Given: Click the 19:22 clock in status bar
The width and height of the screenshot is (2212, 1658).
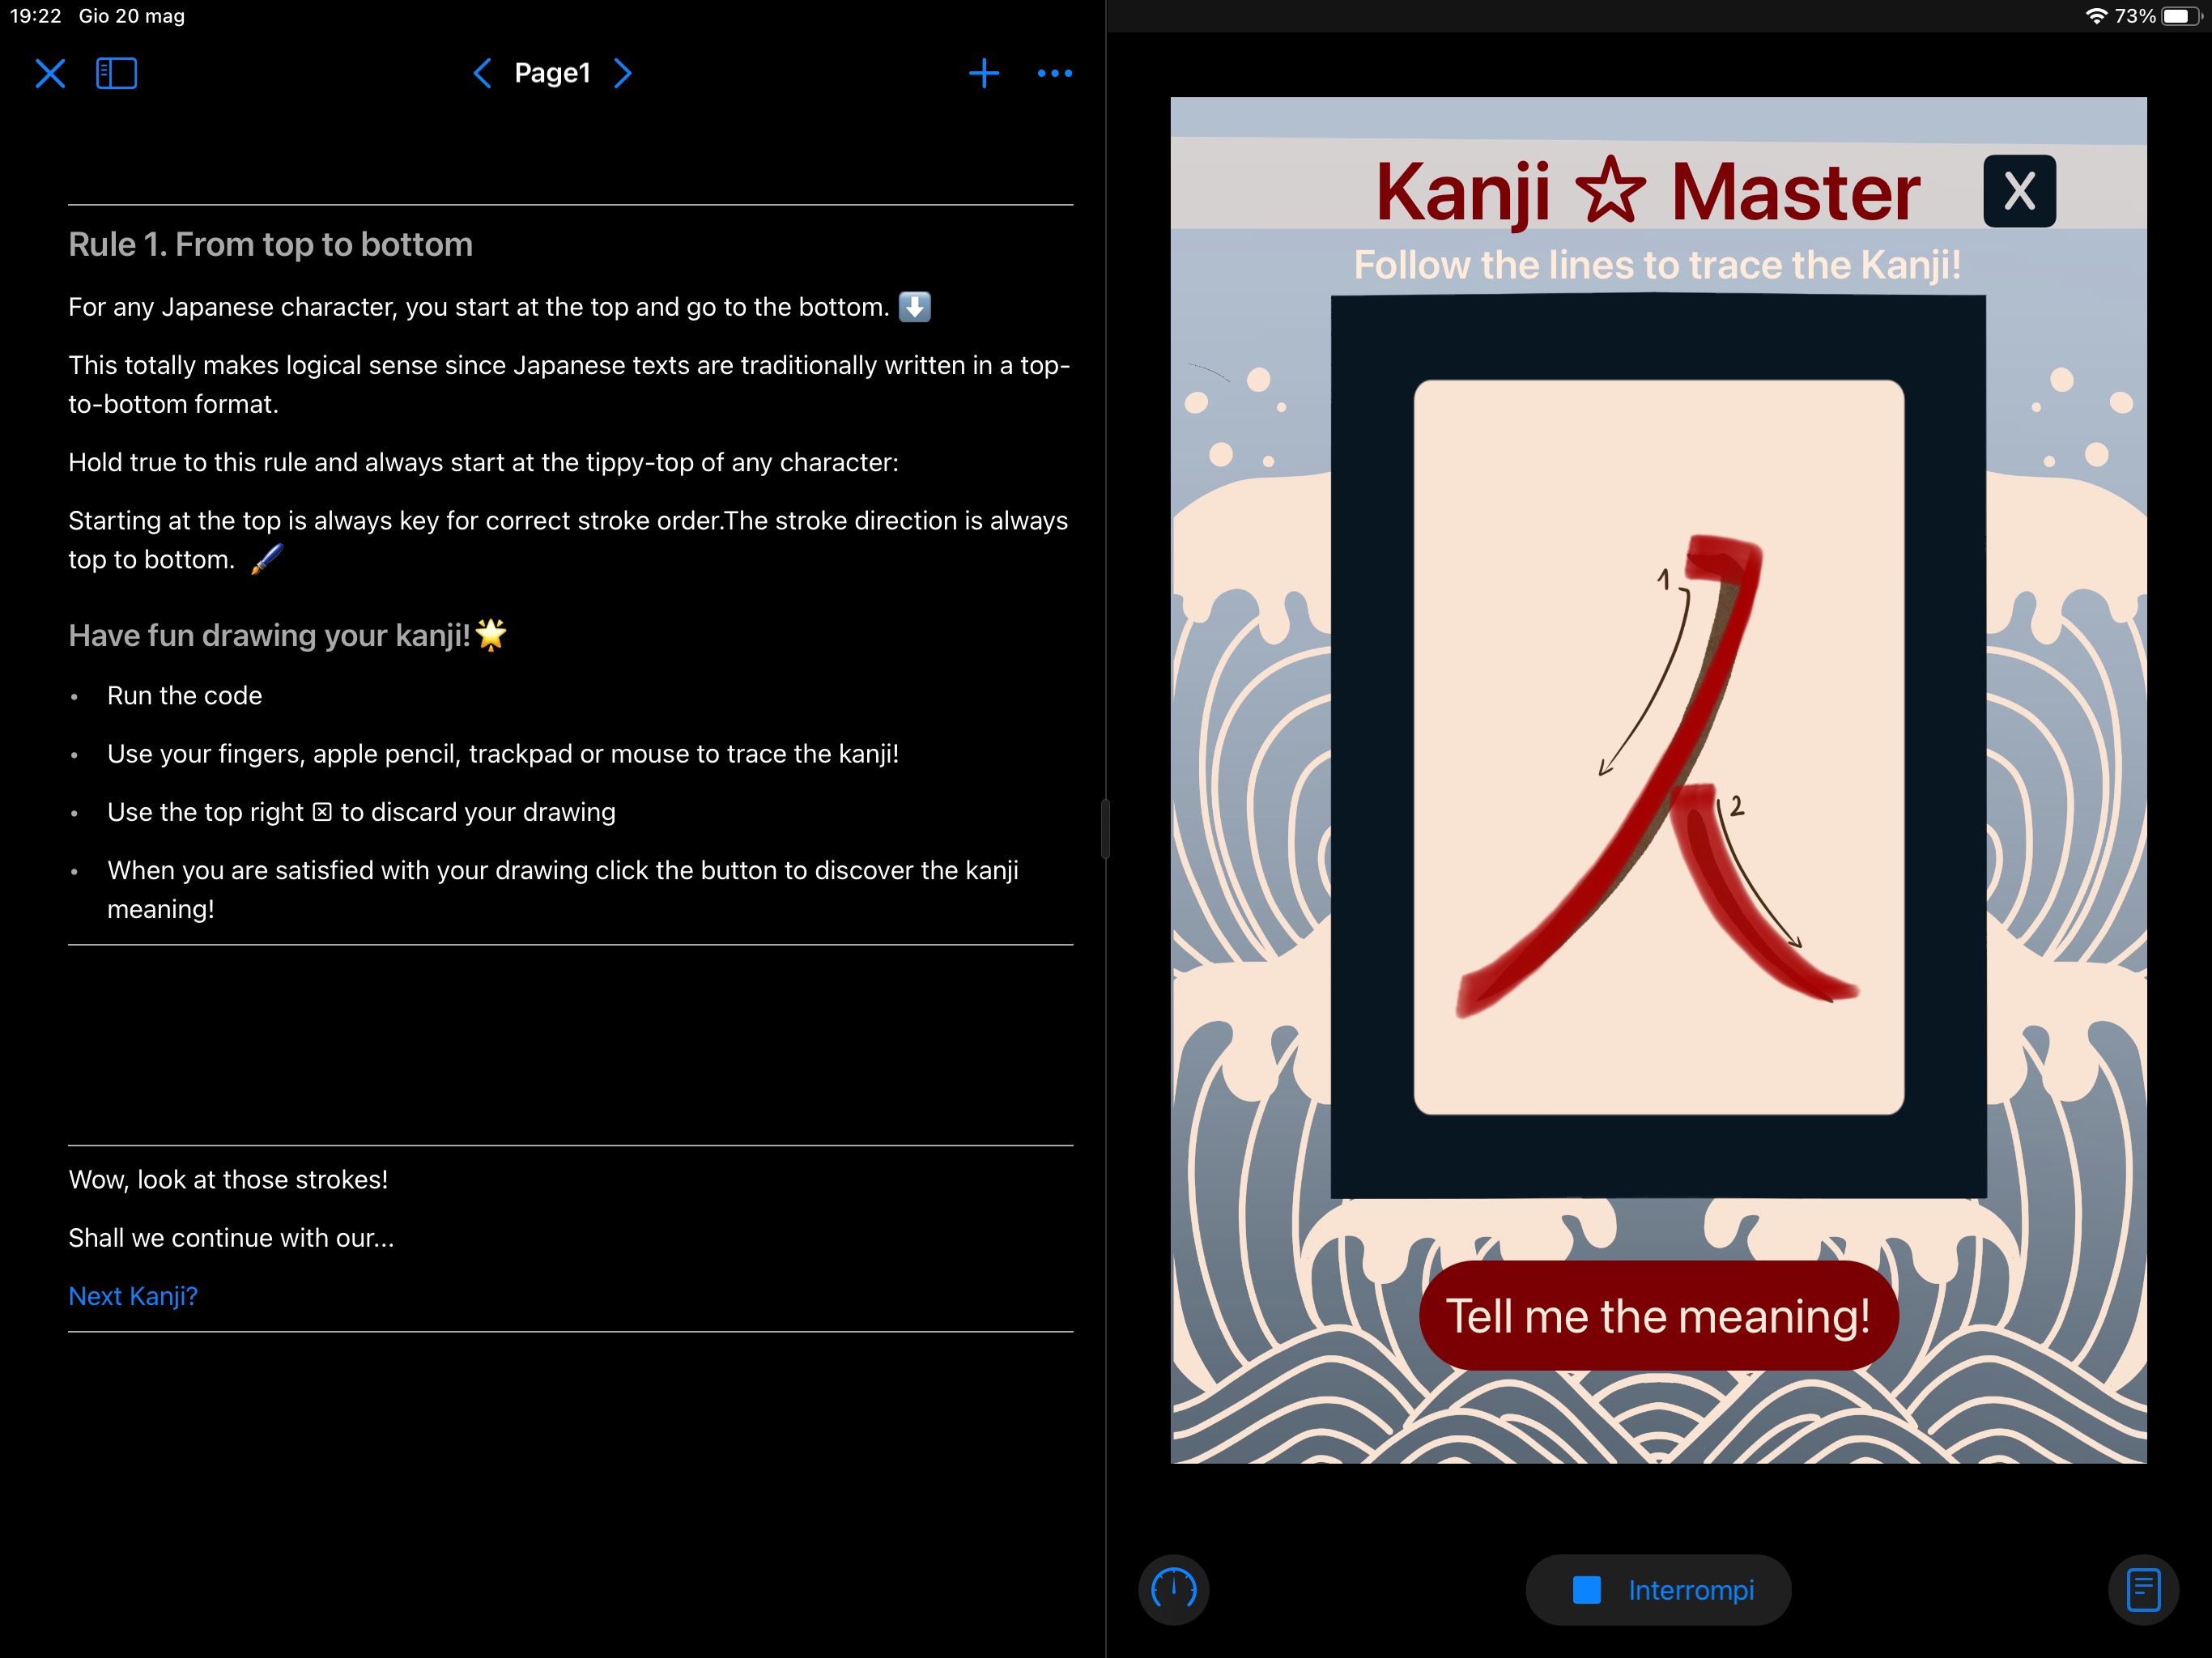Looking at the screenshot, I should click(35, 16).
